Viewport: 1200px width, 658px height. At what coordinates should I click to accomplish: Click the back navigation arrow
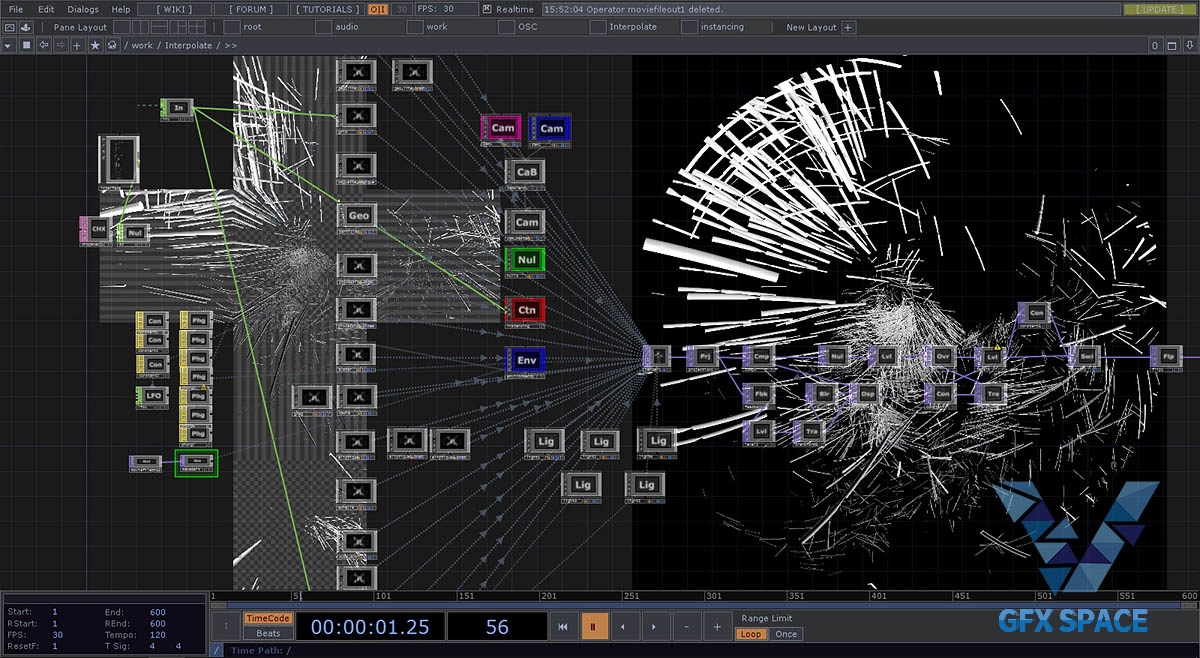coord(43,45)
